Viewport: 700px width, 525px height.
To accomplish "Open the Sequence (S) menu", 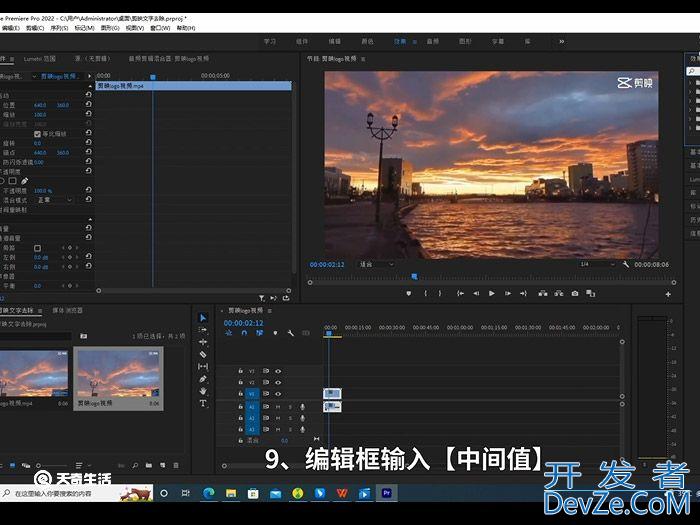I will tap(59, 28).
